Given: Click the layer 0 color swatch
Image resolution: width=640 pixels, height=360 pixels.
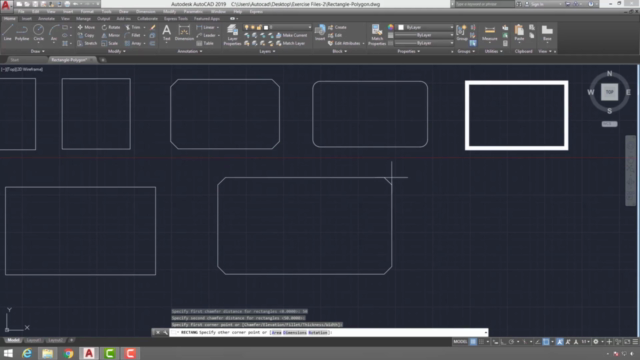Looking at the screenshot, I should 266,27.
